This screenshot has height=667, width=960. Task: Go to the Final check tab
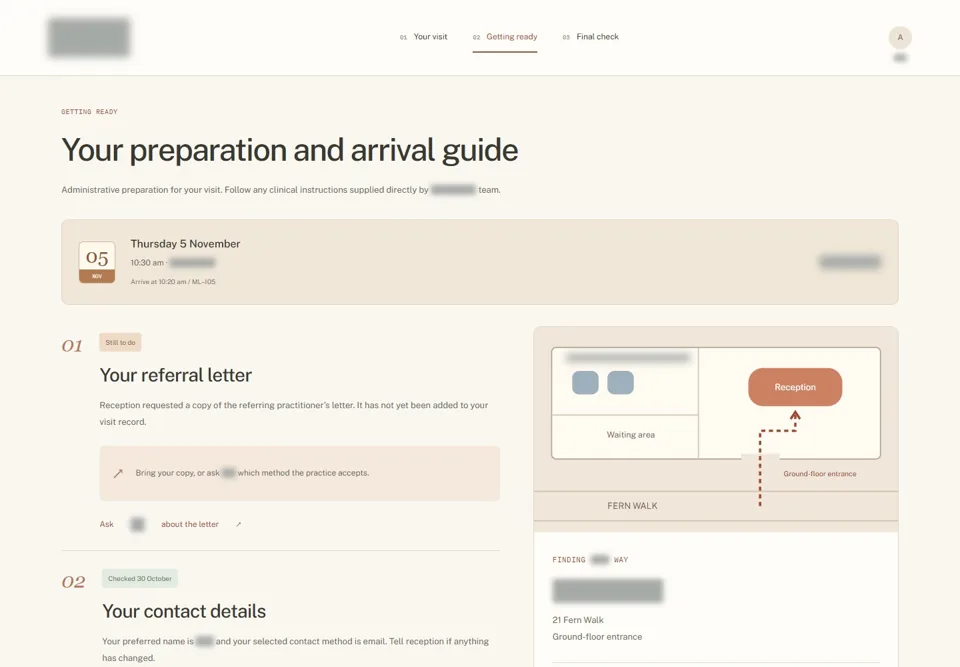[590, 37]
